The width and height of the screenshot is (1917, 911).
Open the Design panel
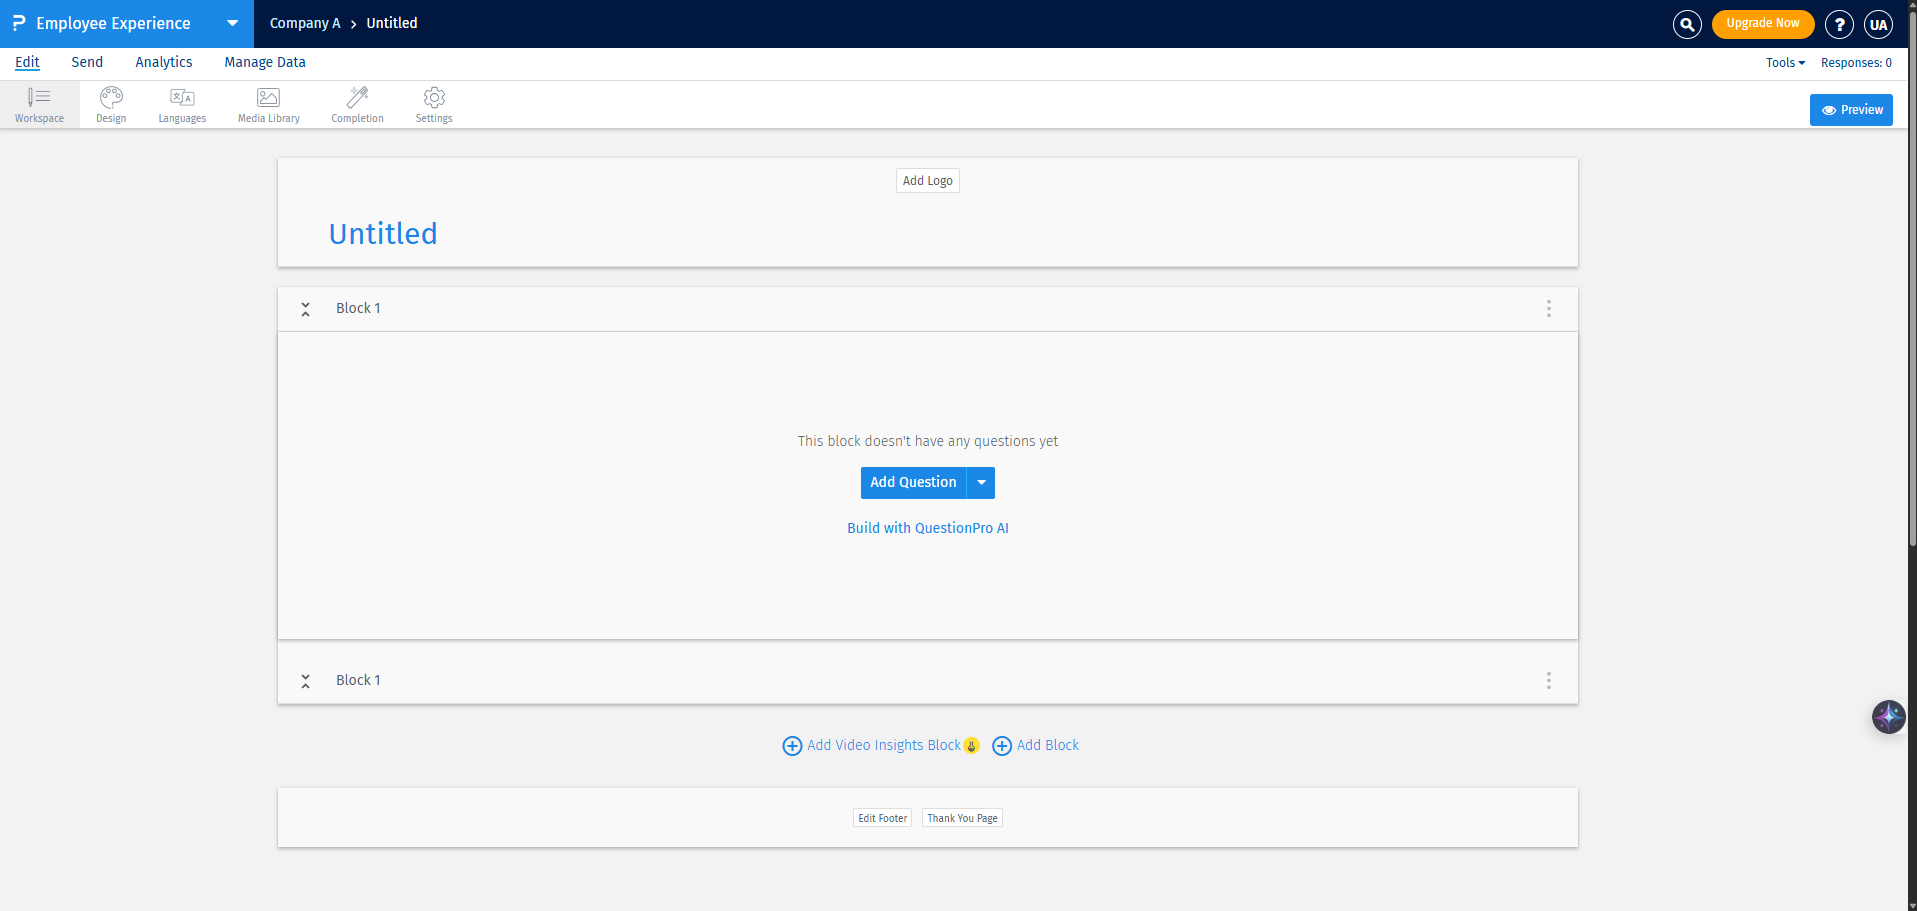click(x=110, y=104)
